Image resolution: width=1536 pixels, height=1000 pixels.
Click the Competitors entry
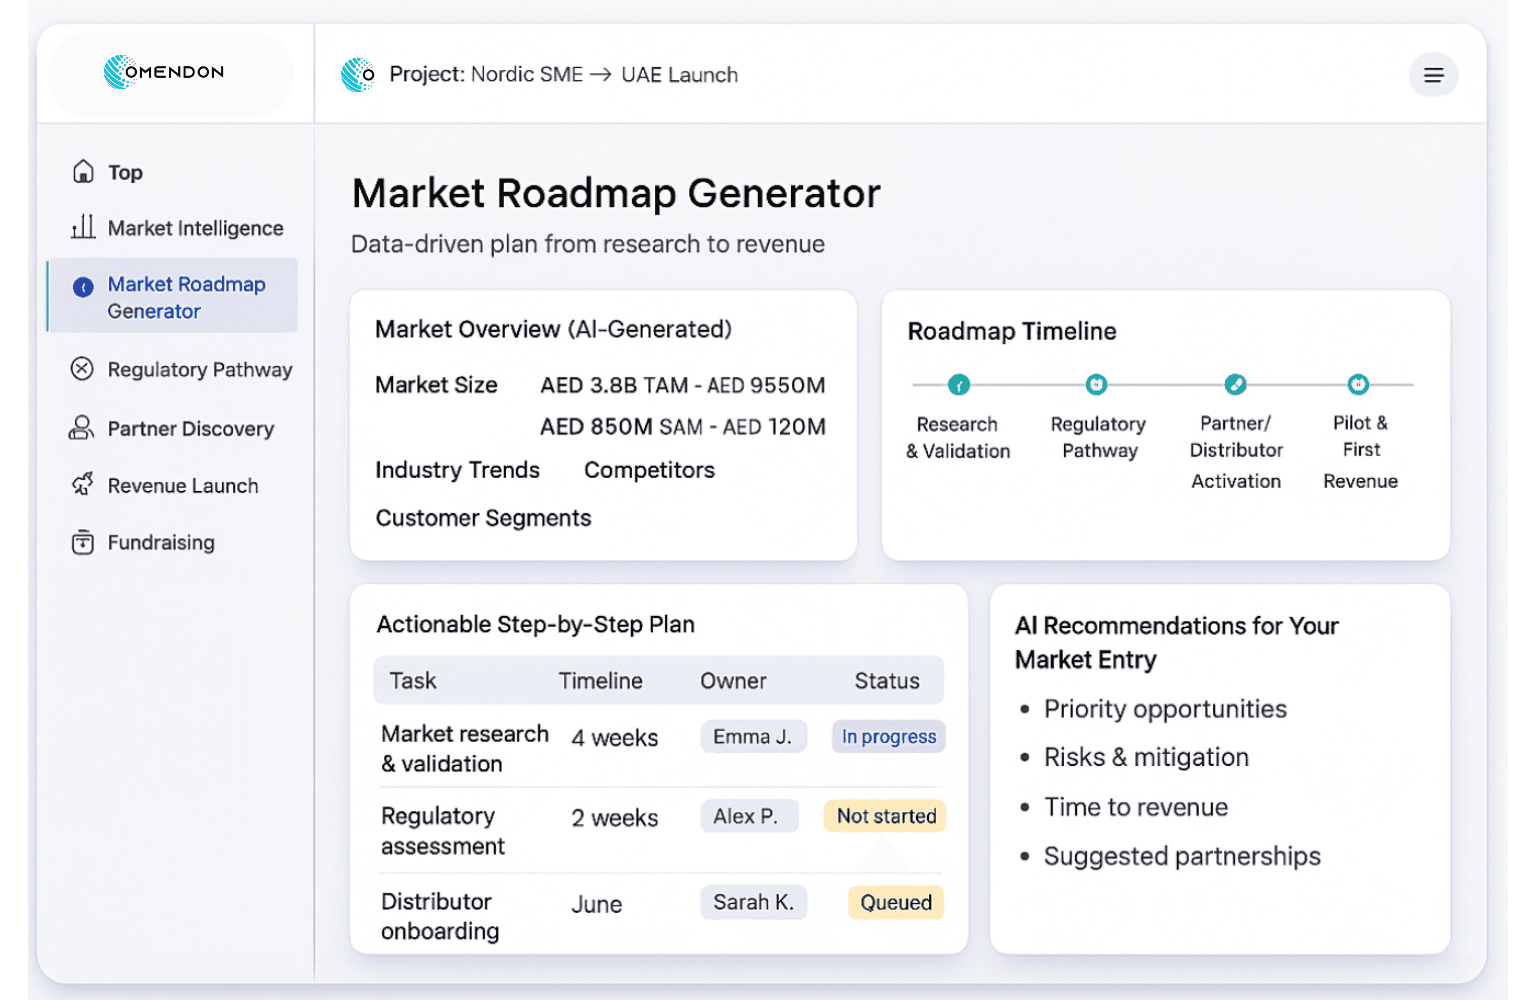click(649, 470)
